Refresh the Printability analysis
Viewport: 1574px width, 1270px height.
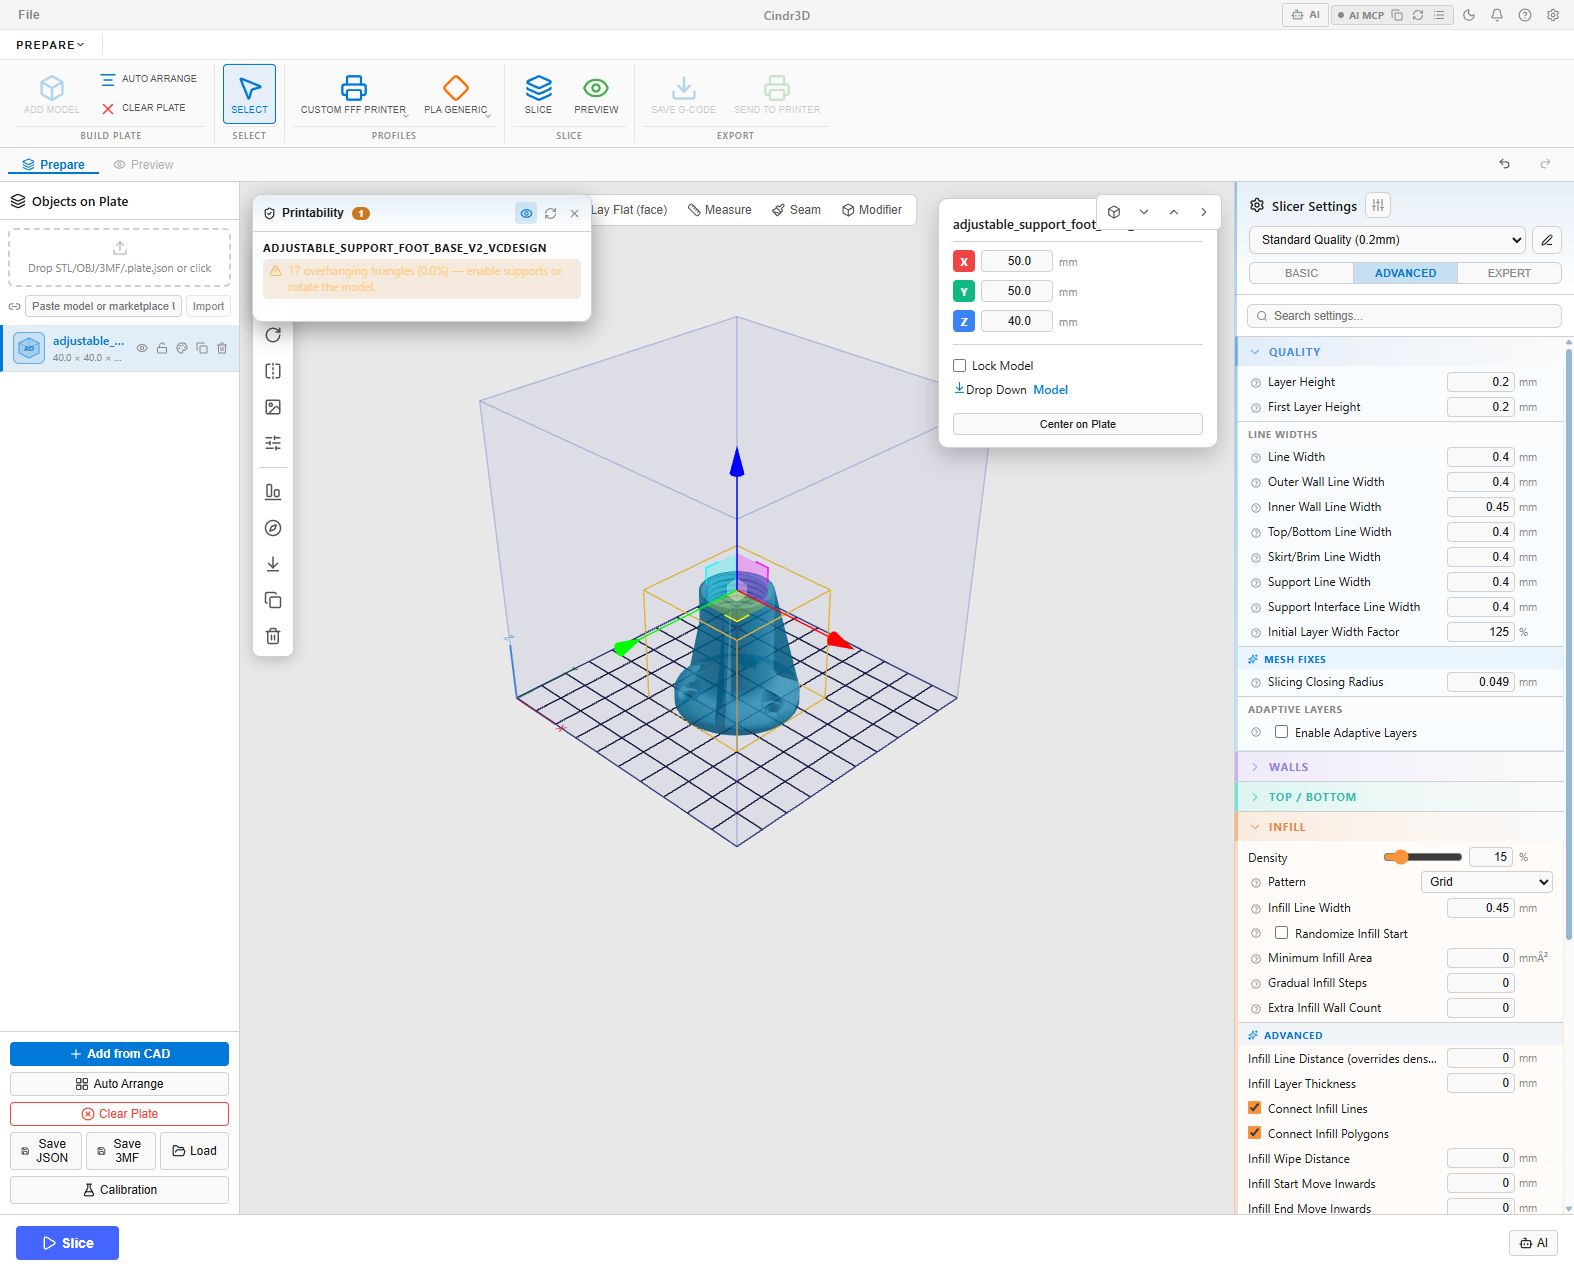(550, 213)
